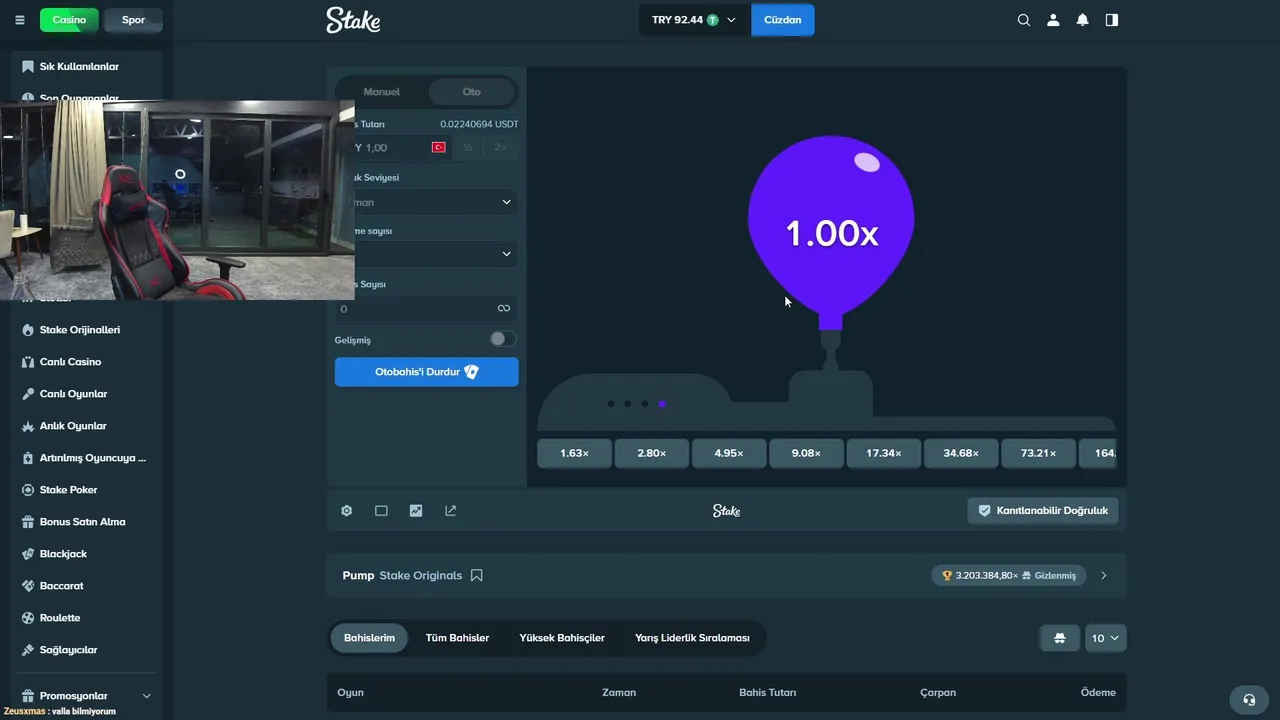Switch to Spor section
1280x720 pixels.
pyautogui.click(x=133, y=19)
